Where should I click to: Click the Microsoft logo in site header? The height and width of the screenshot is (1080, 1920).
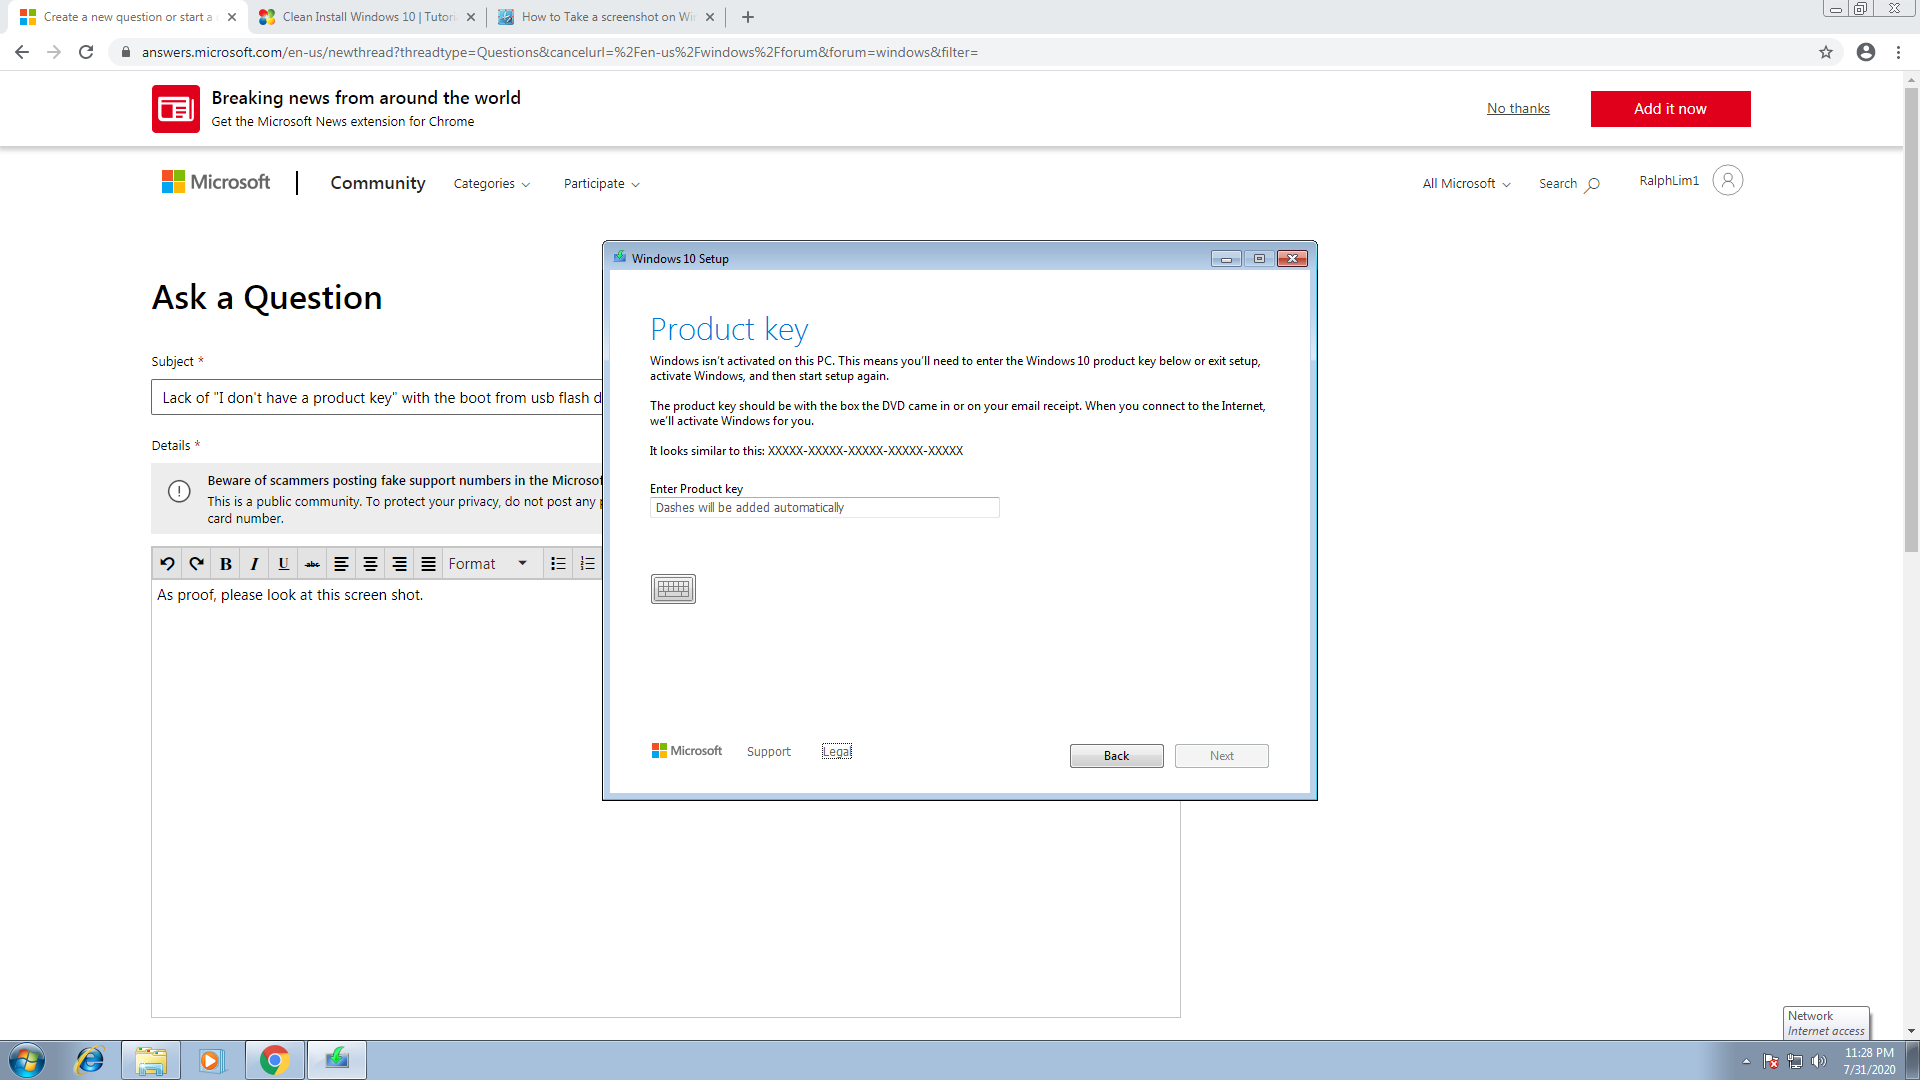216,182
